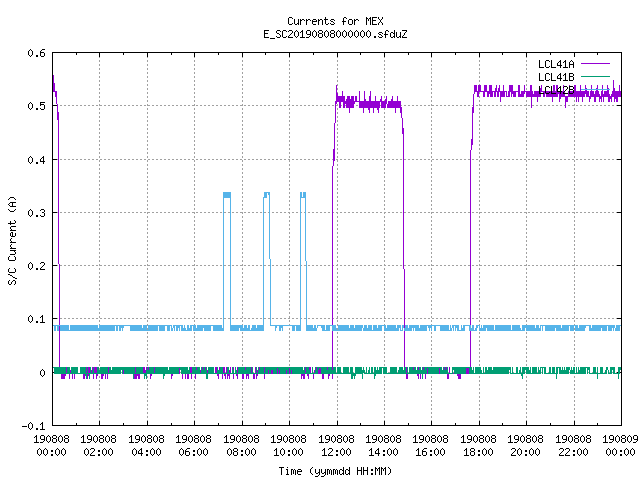
Task: Click the x-axis tick '190808 20:00'
Action: point(525,445)
